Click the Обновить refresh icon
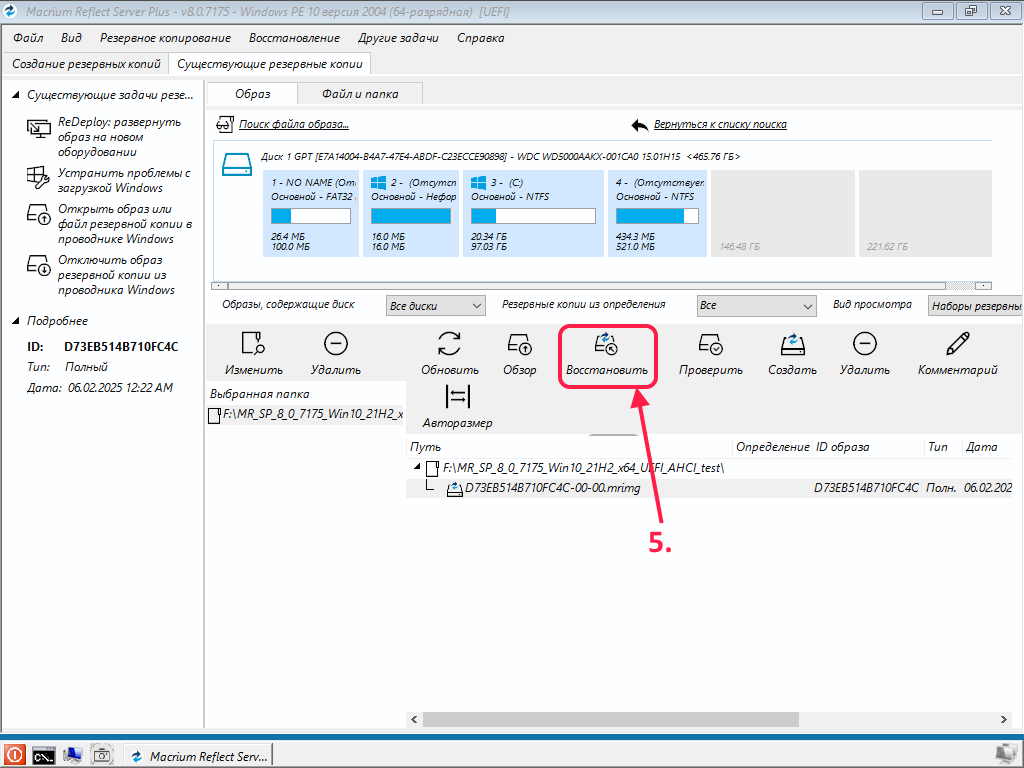1024x768 pixels. tap(449, 346)
